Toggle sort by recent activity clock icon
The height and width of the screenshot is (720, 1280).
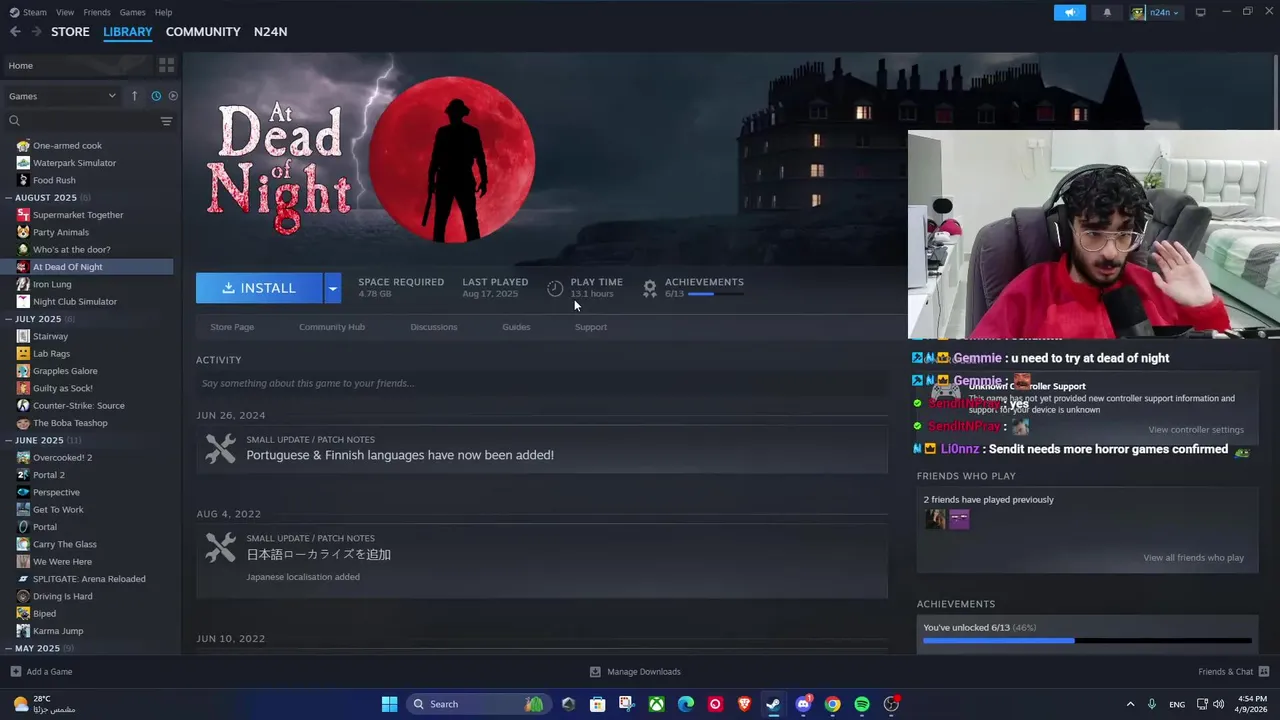[x=156, y=96]
